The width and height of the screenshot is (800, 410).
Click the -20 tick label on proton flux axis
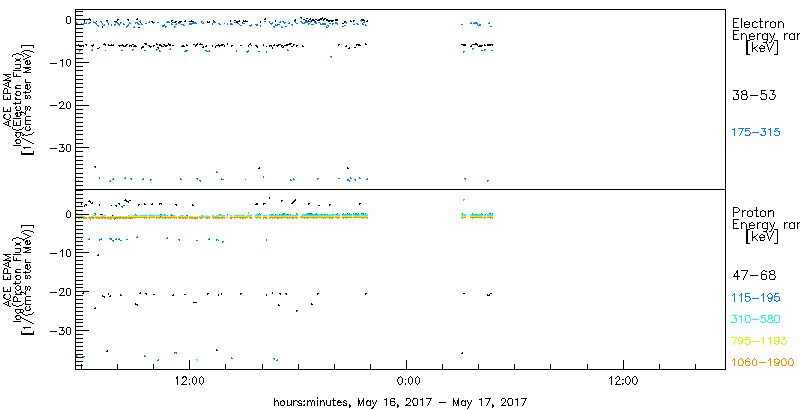(63, 292)
